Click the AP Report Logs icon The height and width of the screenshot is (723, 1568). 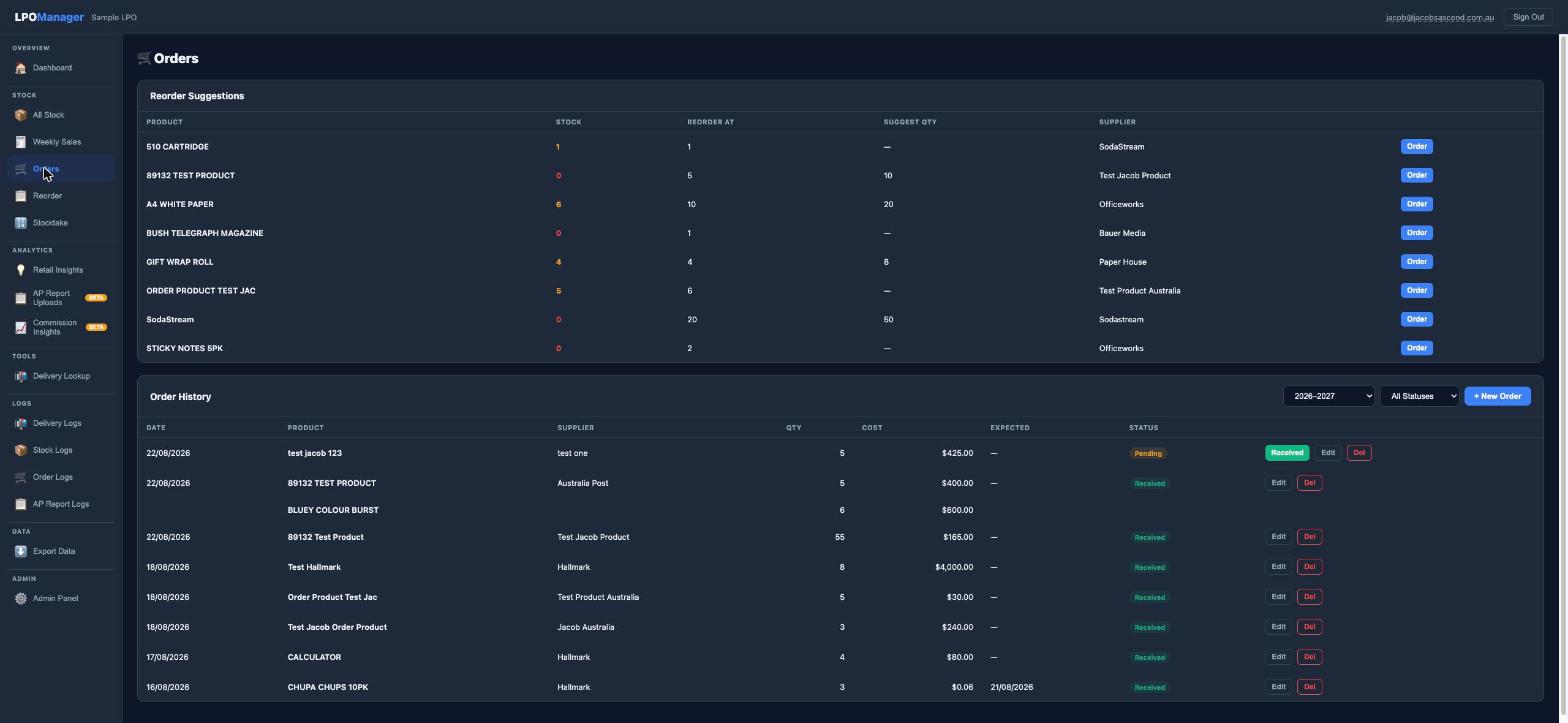point(21,504)
